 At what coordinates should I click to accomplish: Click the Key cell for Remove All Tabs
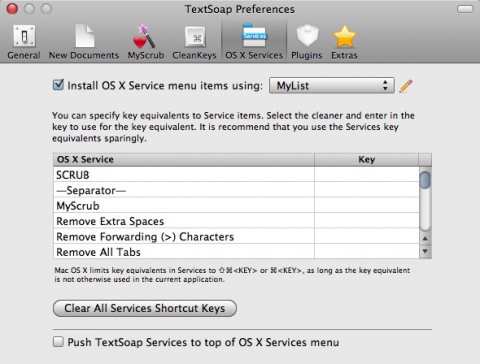click(367, 251)
